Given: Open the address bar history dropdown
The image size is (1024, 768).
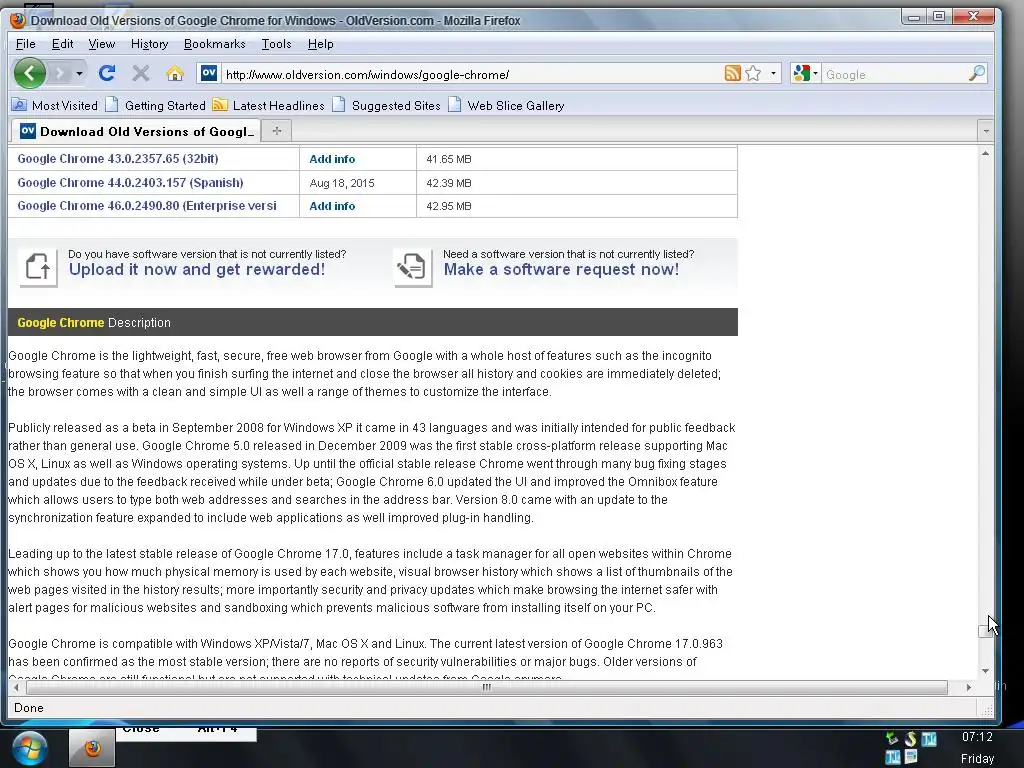Looking at the screenshot, I should [x=773, y=73].
